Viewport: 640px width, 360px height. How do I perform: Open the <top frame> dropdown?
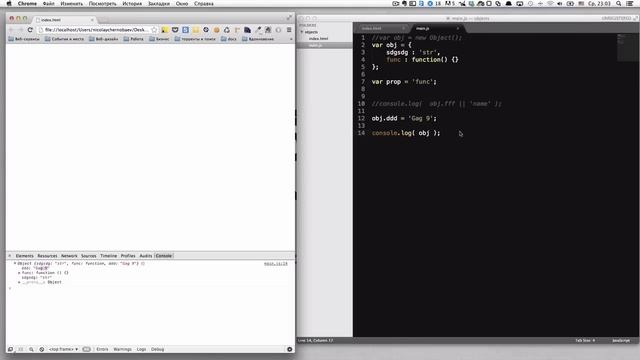[63, 349]
